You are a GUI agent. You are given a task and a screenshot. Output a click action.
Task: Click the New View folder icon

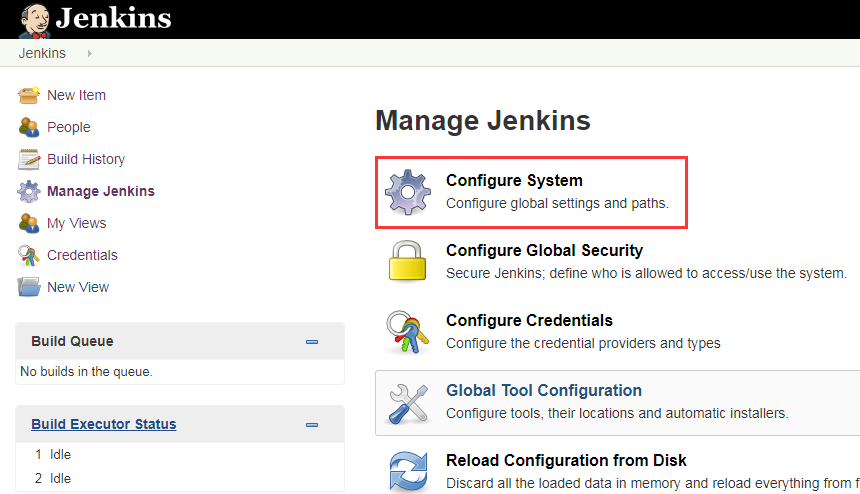tap(29, 287)
